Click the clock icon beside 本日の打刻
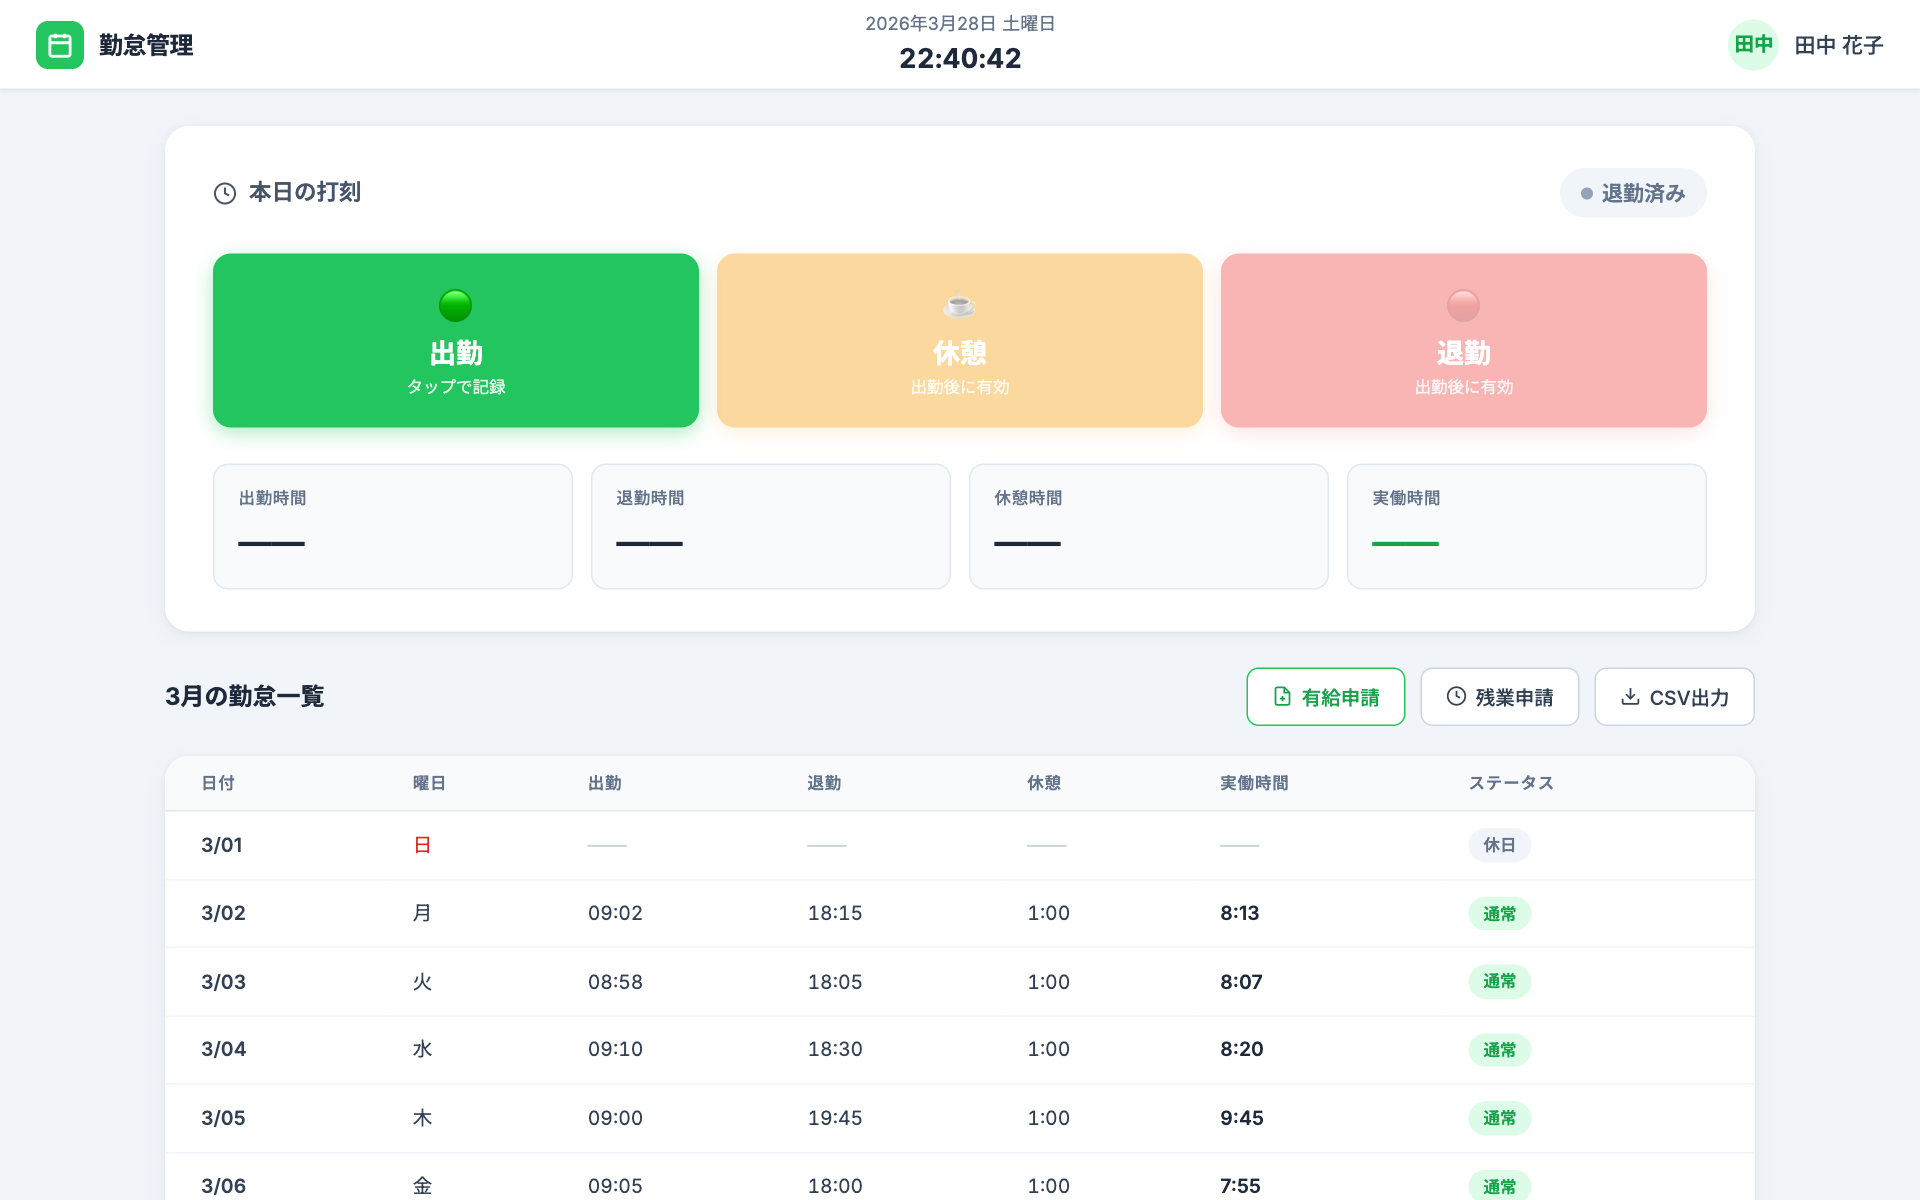1920x1200 pixels. coord(225,193)
